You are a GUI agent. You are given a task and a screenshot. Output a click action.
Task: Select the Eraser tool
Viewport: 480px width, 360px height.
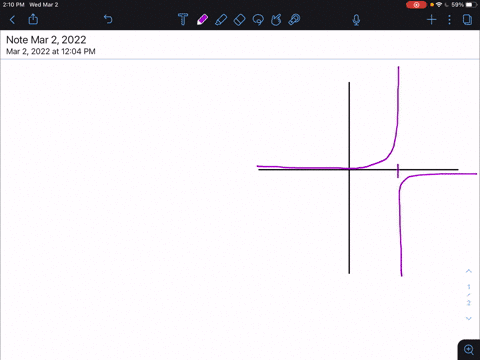click(x=239, y=20)
